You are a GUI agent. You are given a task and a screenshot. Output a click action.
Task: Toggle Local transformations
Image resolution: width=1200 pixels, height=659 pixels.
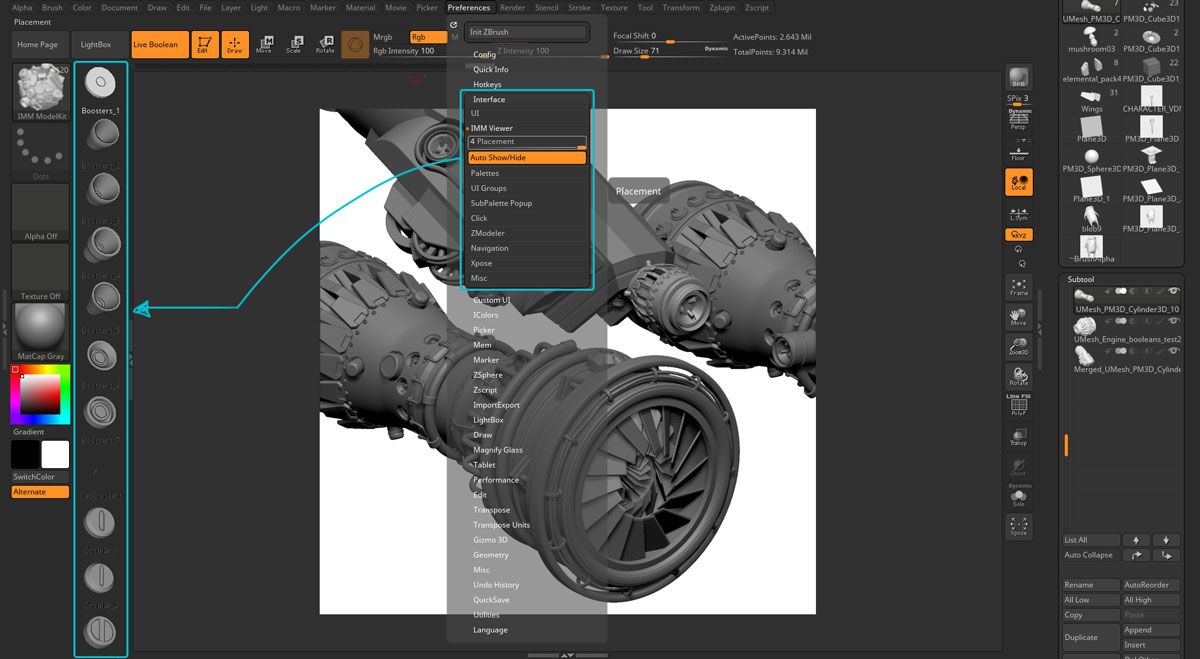coord(1018,182)
